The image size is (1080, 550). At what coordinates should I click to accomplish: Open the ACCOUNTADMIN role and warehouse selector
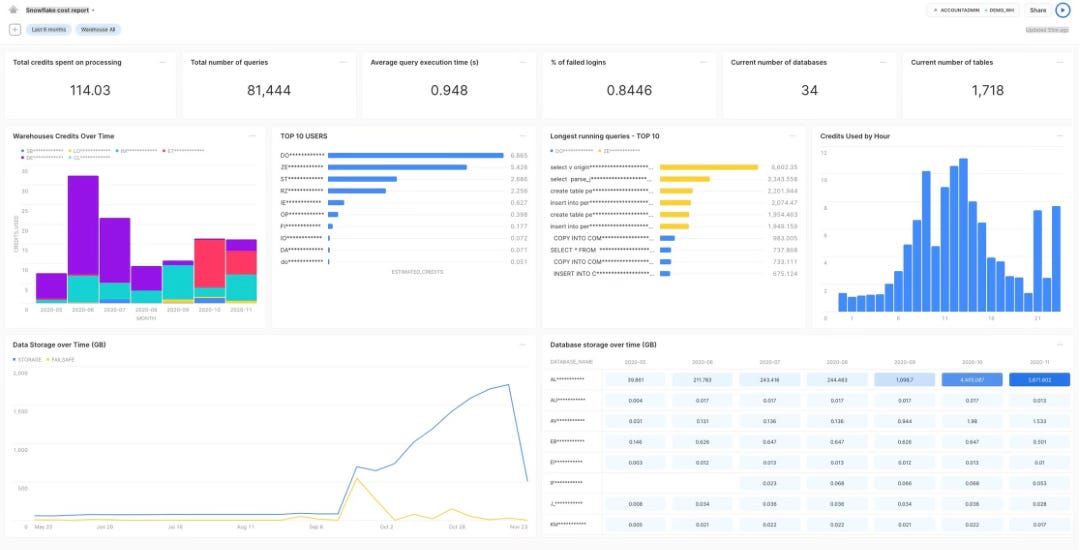click(973, 10)
